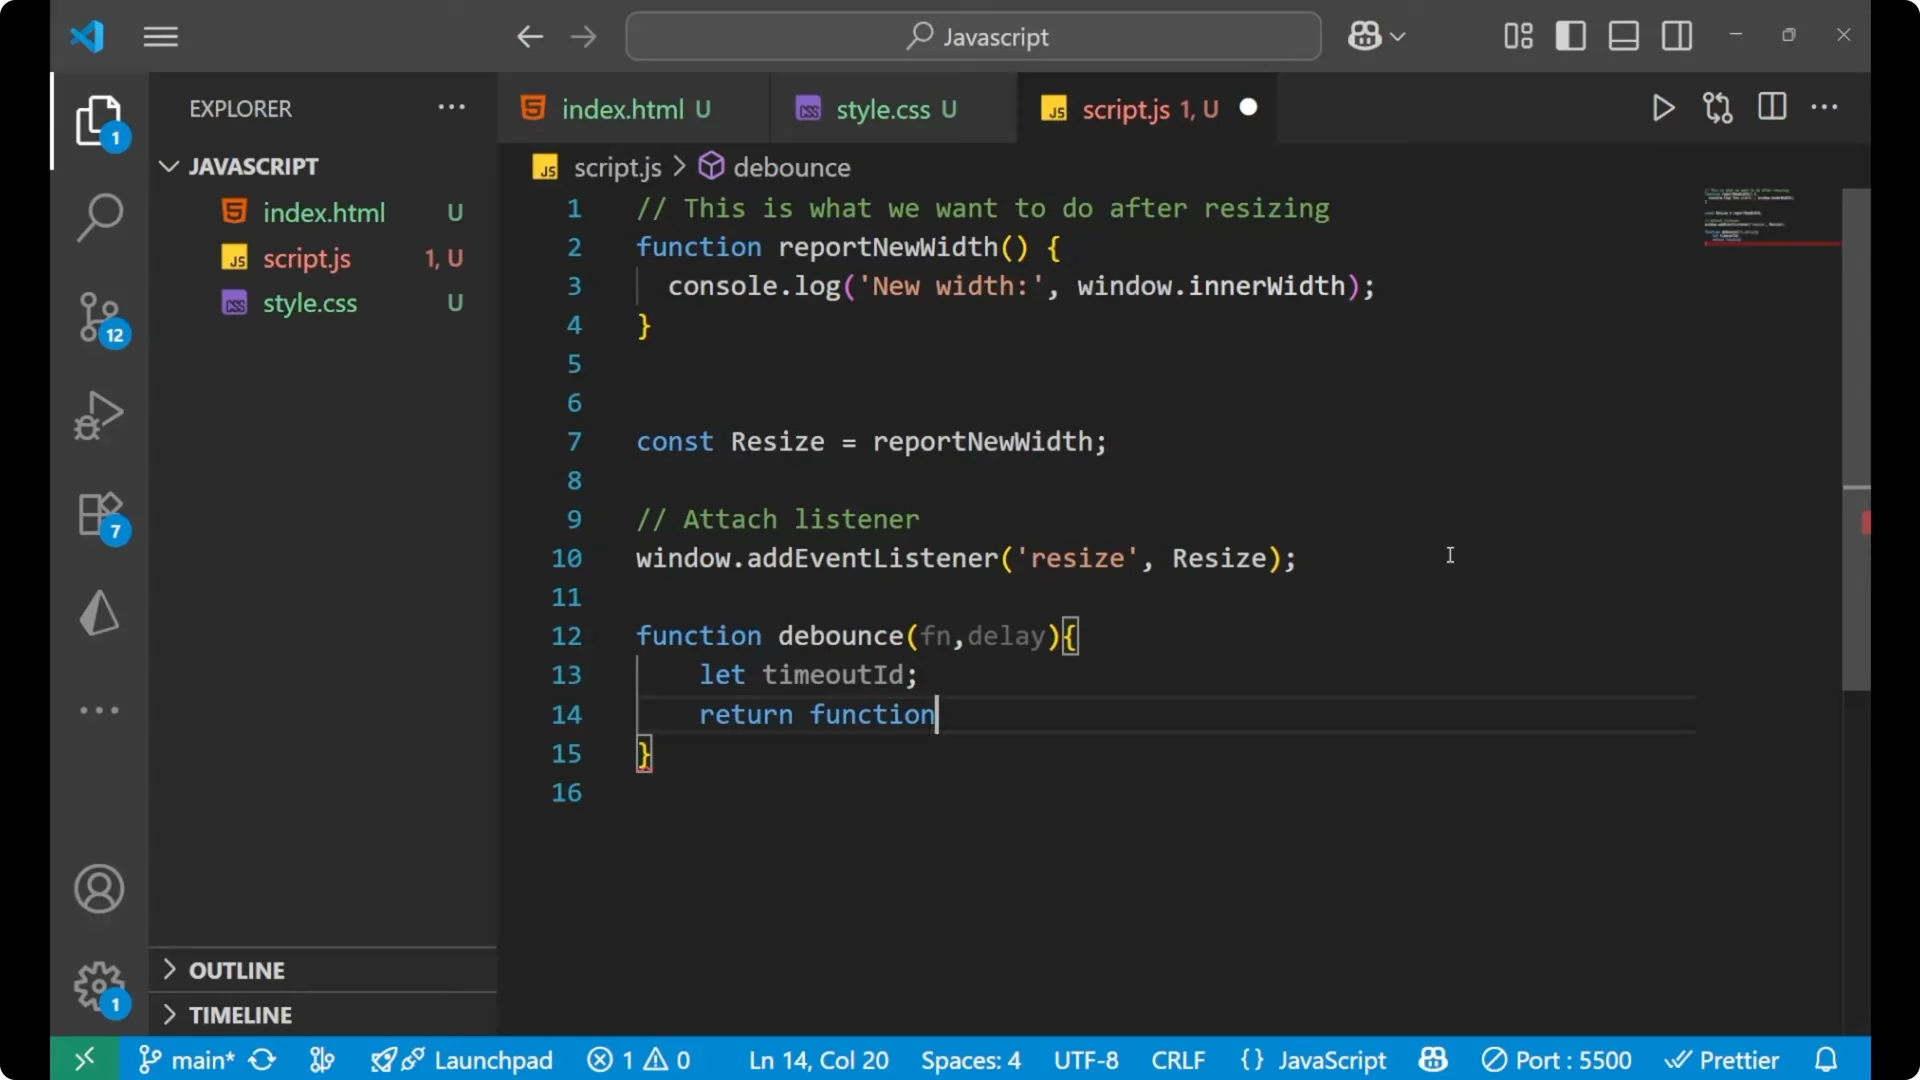Open the Source Control view

(100, 318)
